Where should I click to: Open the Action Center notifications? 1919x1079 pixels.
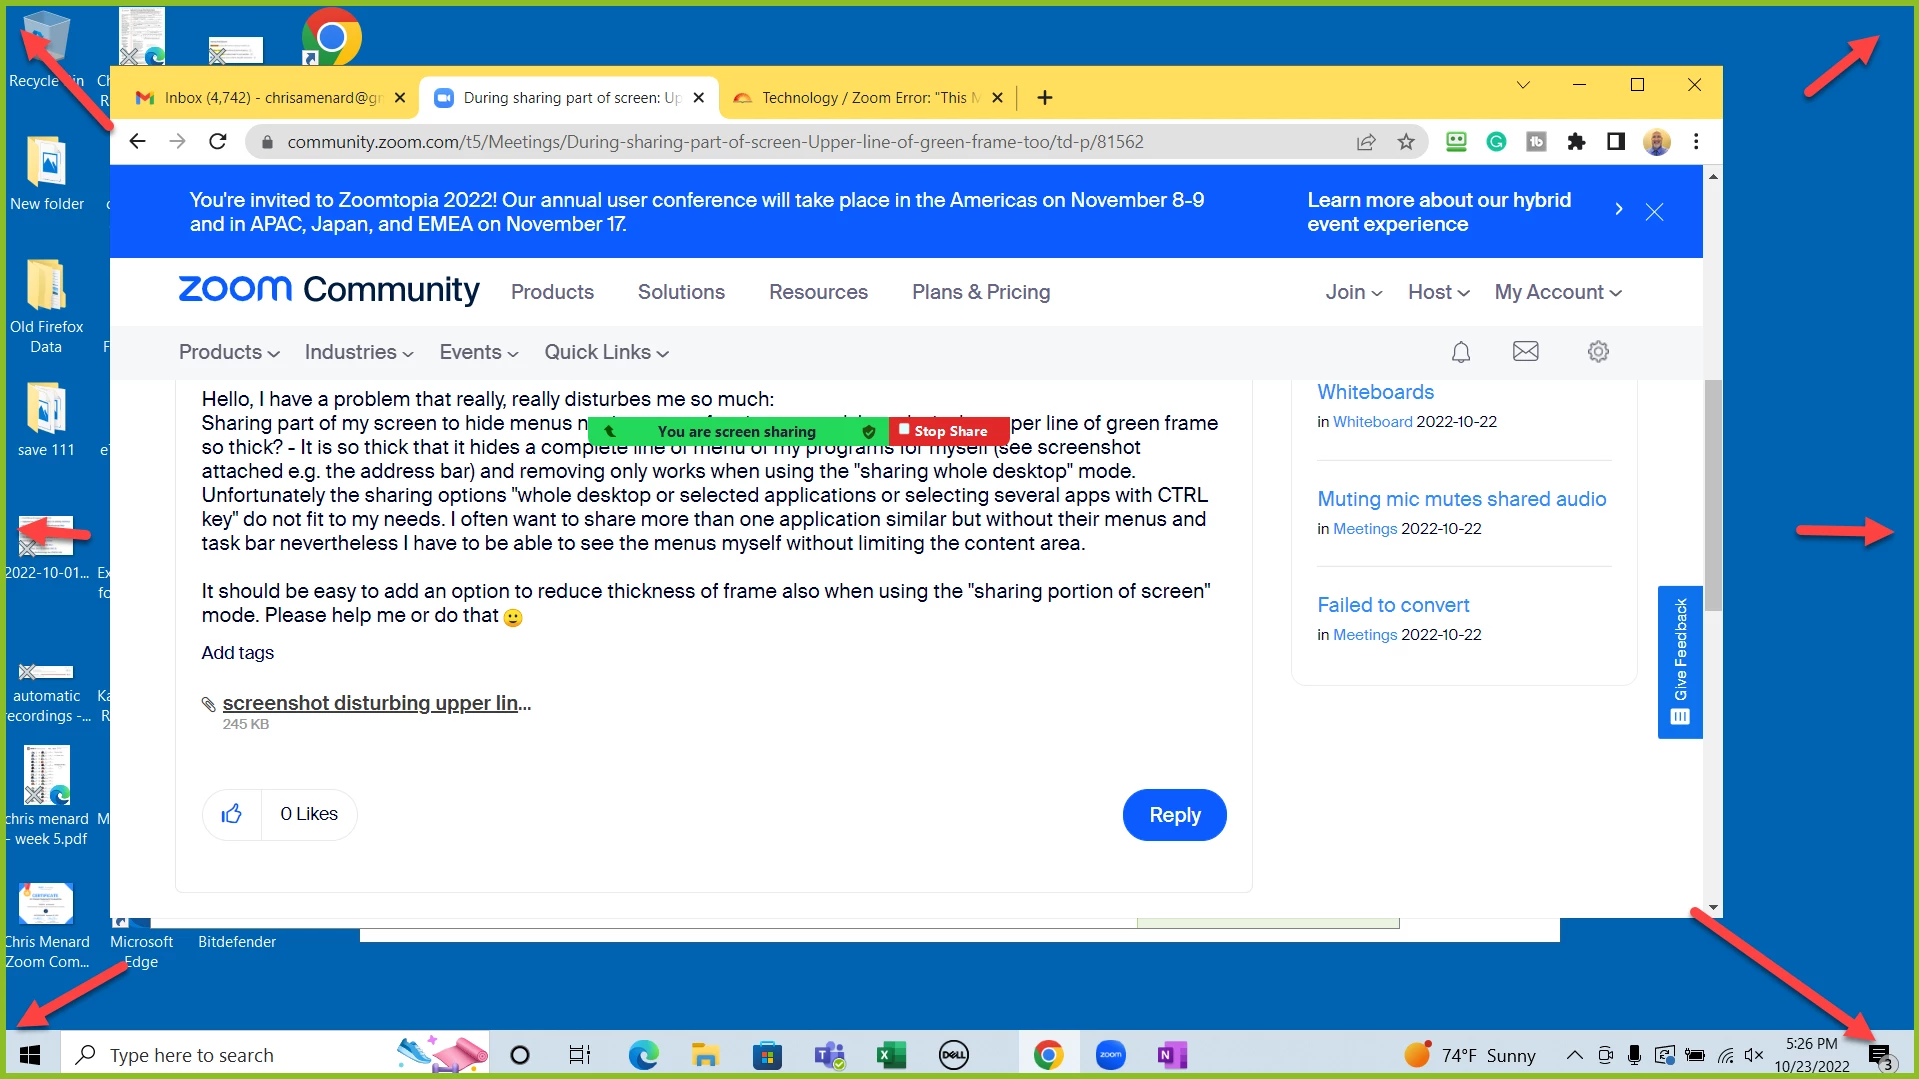(x=1881, y=1056)
